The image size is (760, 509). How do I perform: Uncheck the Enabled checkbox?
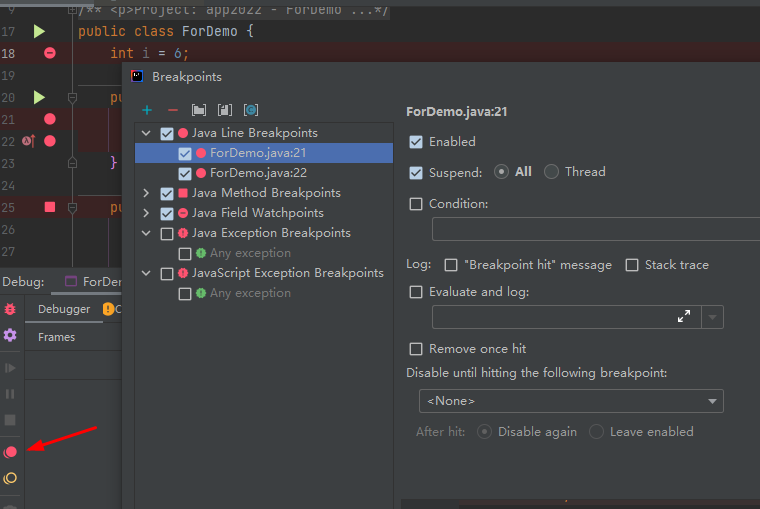(x=416, y=142)
